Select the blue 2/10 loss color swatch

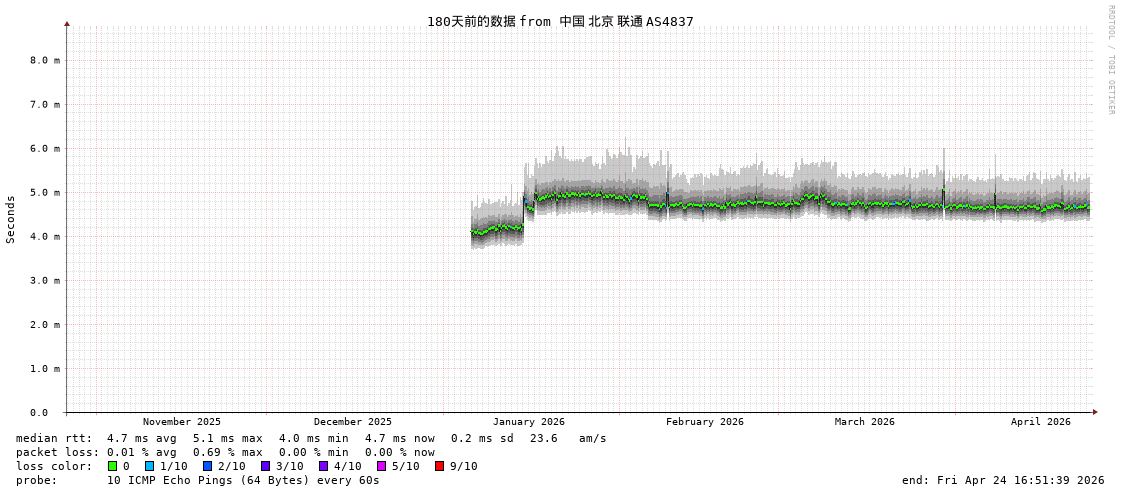[207, 466]
